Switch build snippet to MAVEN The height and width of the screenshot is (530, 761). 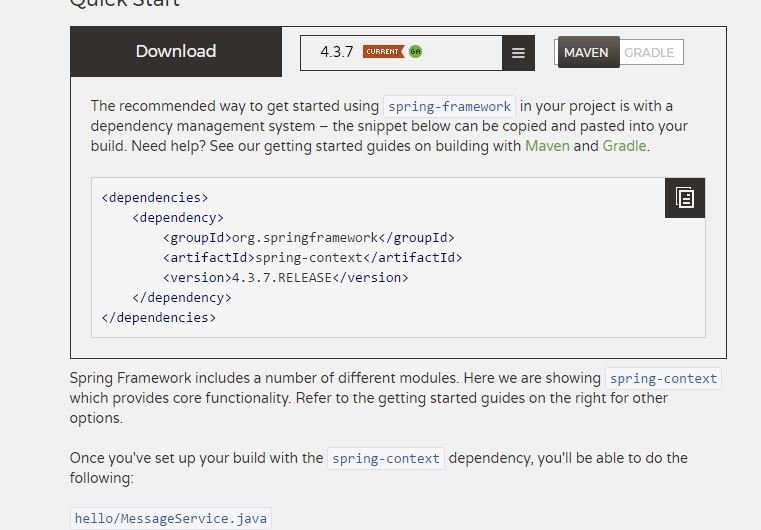pos(586,53)
